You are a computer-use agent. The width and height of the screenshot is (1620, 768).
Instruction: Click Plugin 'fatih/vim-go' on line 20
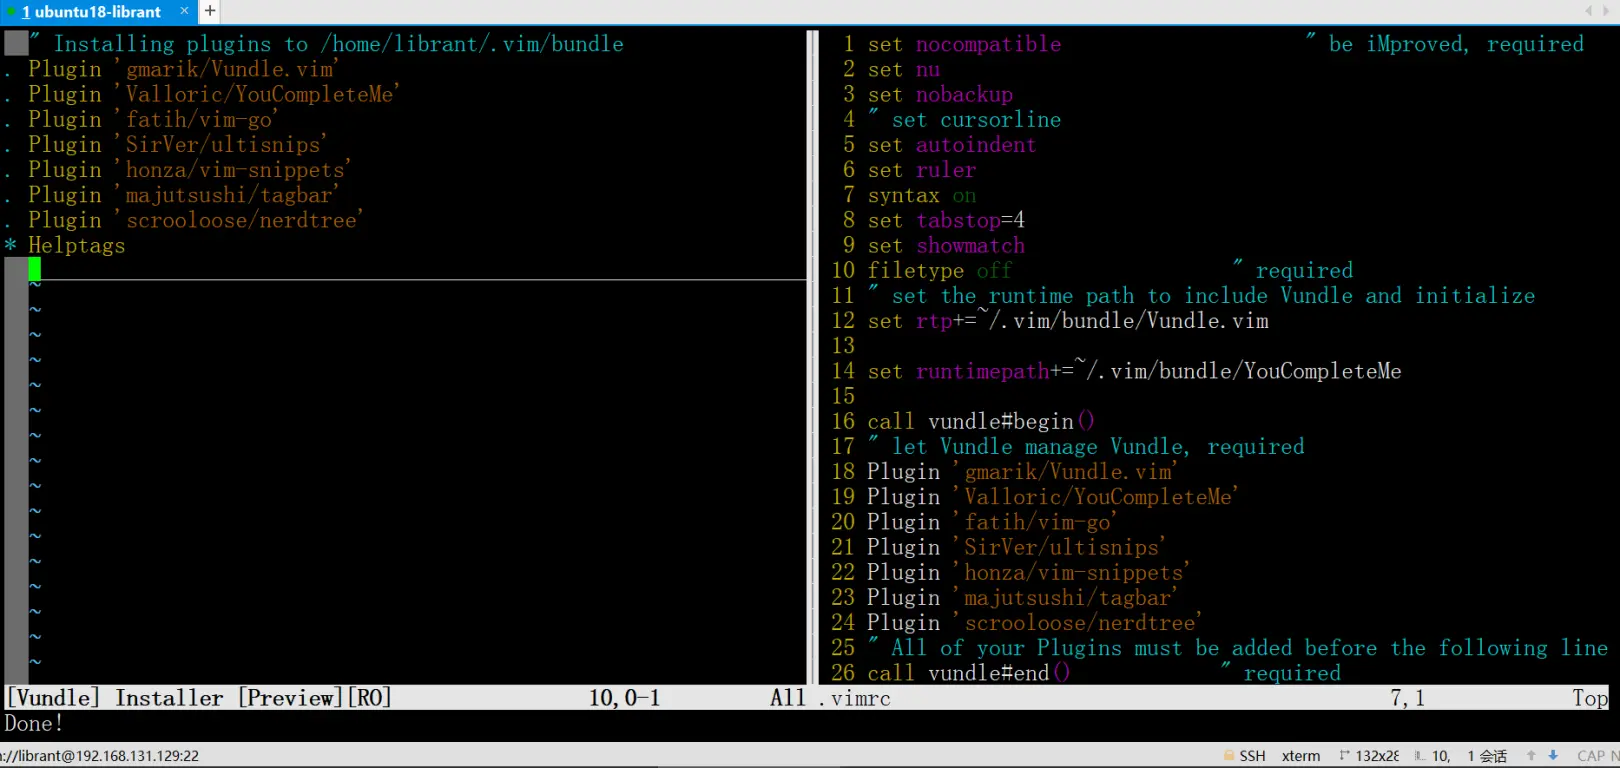click(992, 522)
